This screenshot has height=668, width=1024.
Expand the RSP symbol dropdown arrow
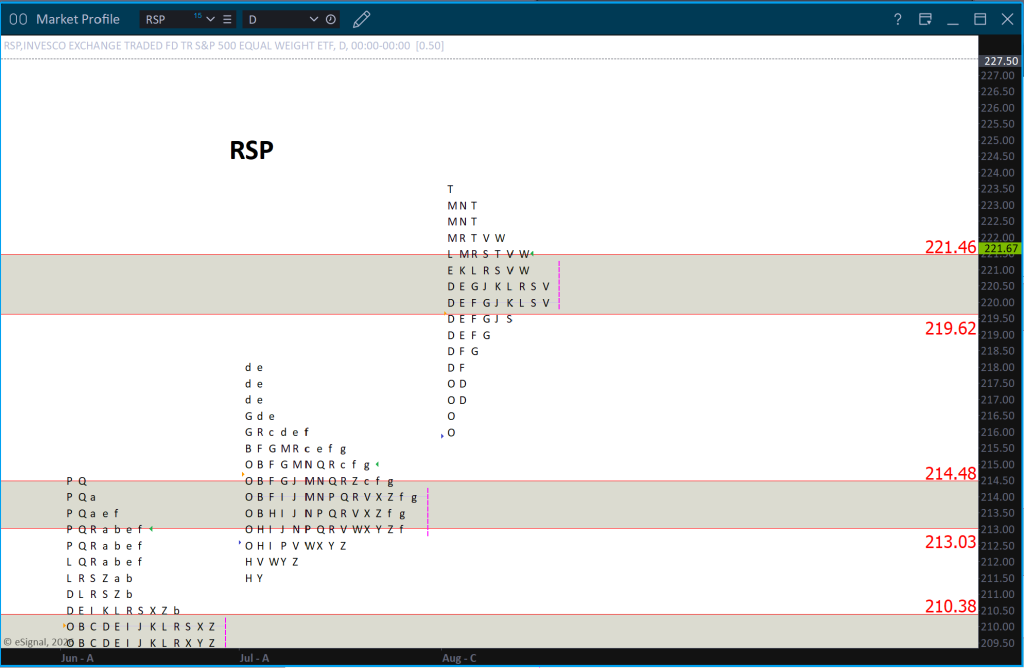click(x=210, y=19)
